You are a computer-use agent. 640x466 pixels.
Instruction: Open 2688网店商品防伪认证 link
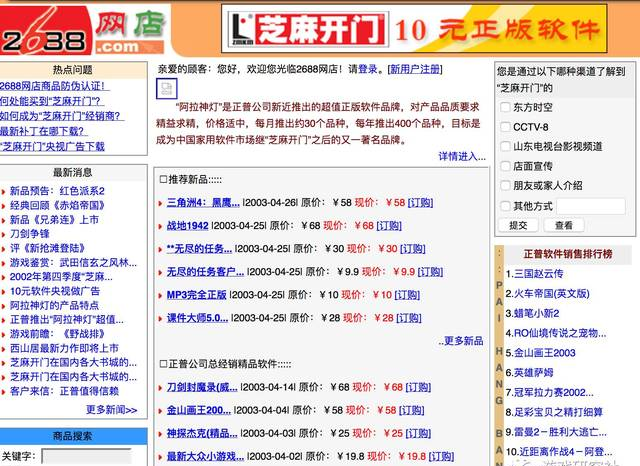[x=55, y=86]
